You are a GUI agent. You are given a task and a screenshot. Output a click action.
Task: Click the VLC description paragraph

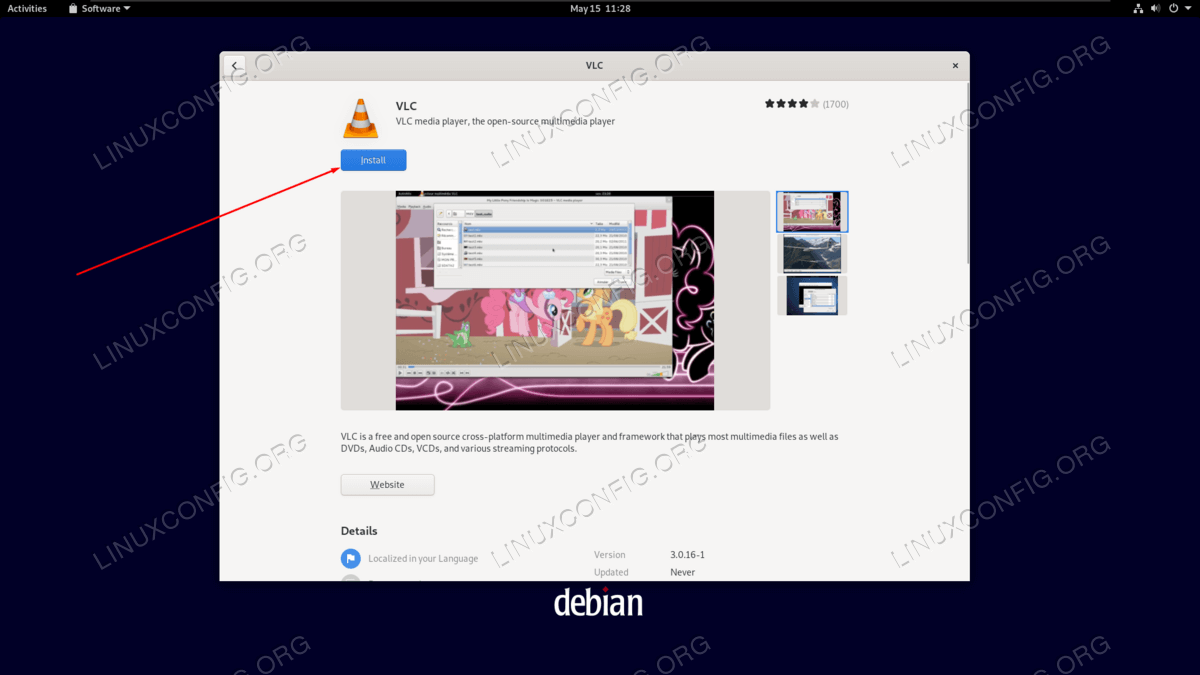(590, 443)
